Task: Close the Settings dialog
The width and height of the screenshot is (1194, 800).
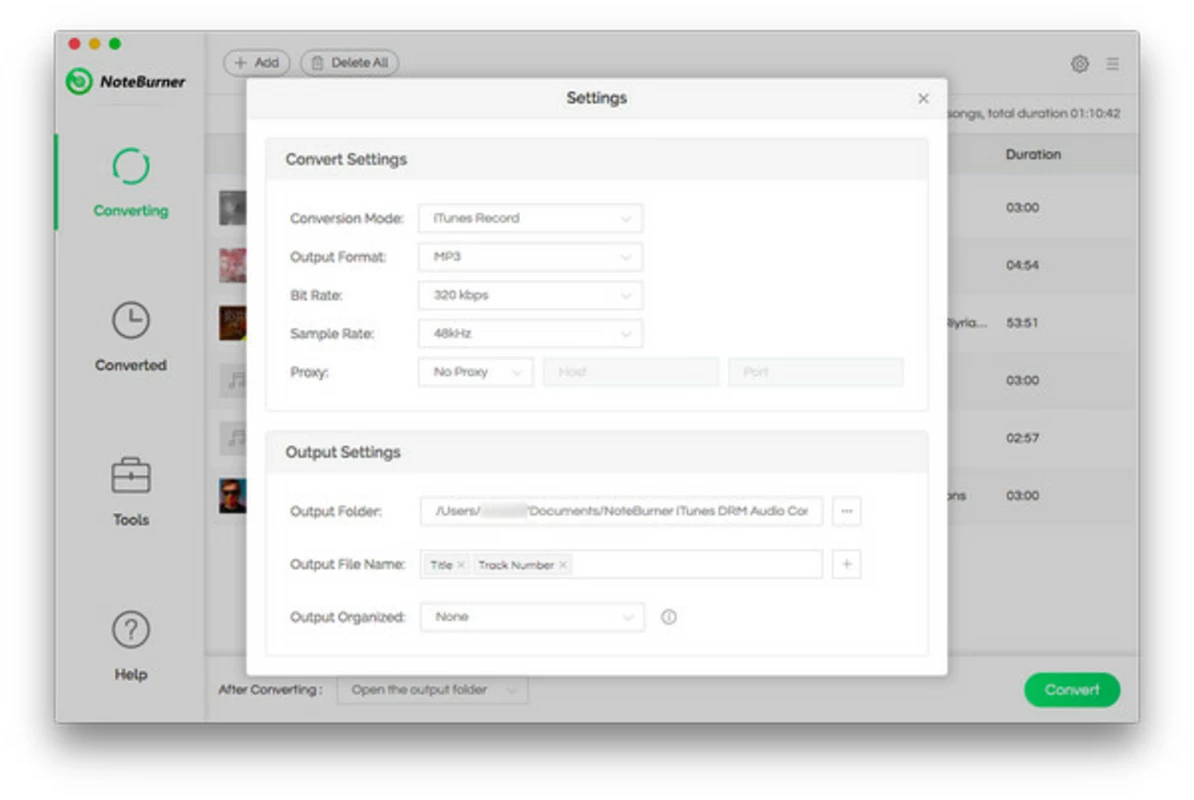Action: point(923,98)
